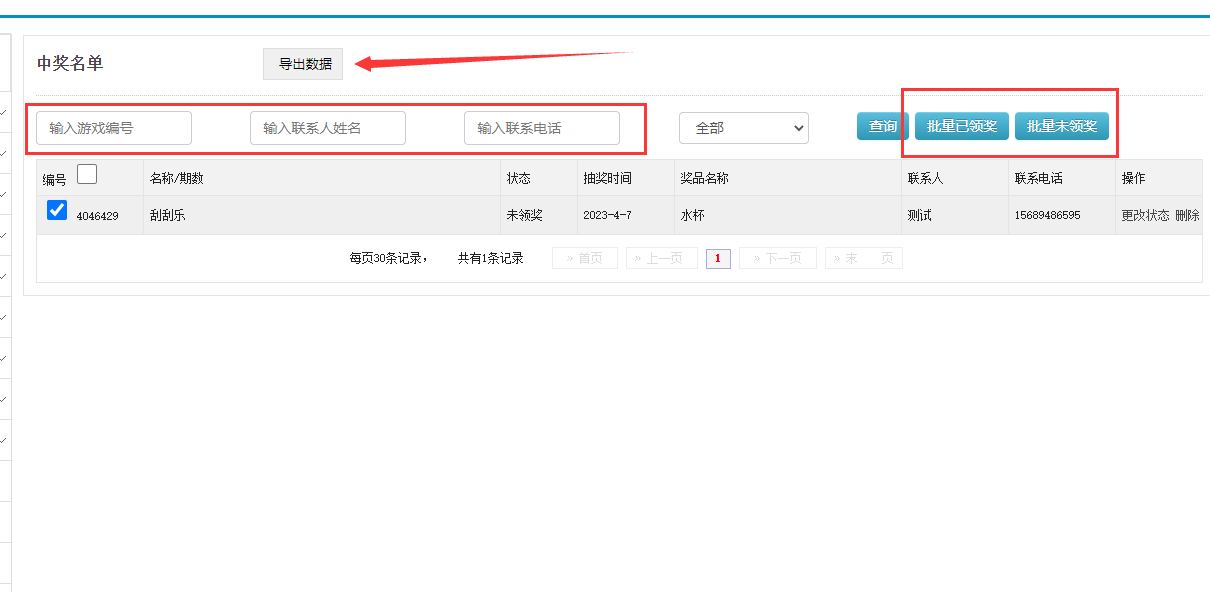Select the 输入联系电话 input field

[542, 128]
